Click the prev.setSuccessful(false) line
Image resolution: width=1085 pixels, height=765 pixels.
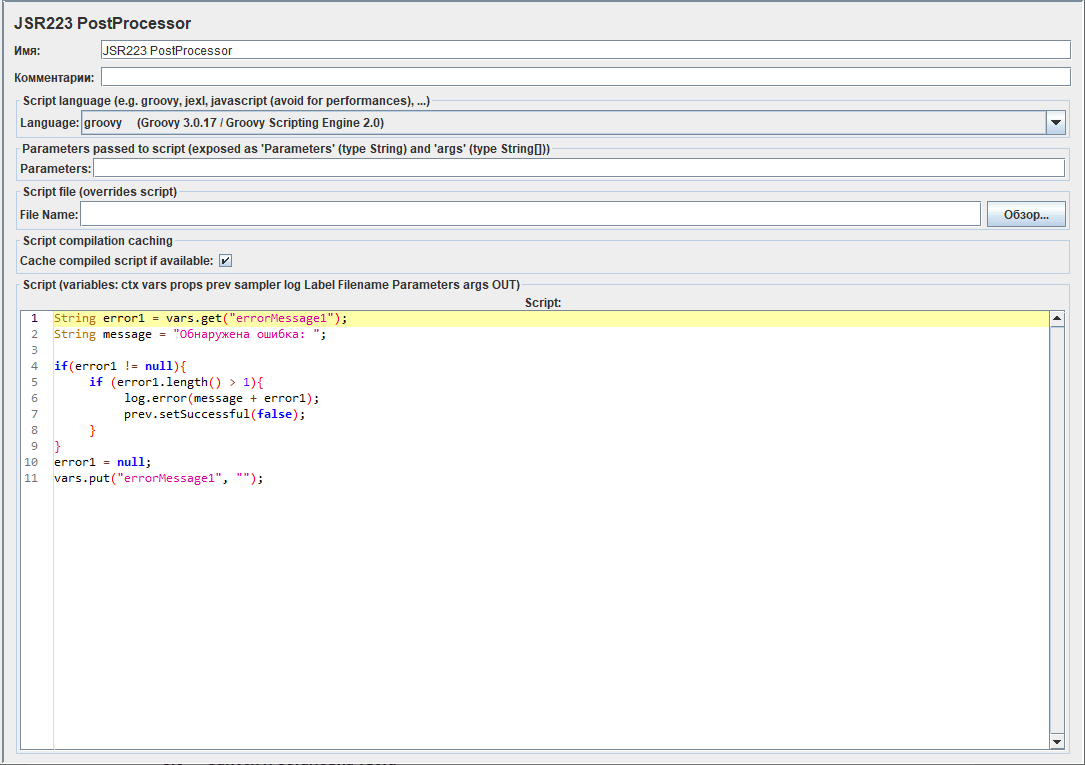215,414
